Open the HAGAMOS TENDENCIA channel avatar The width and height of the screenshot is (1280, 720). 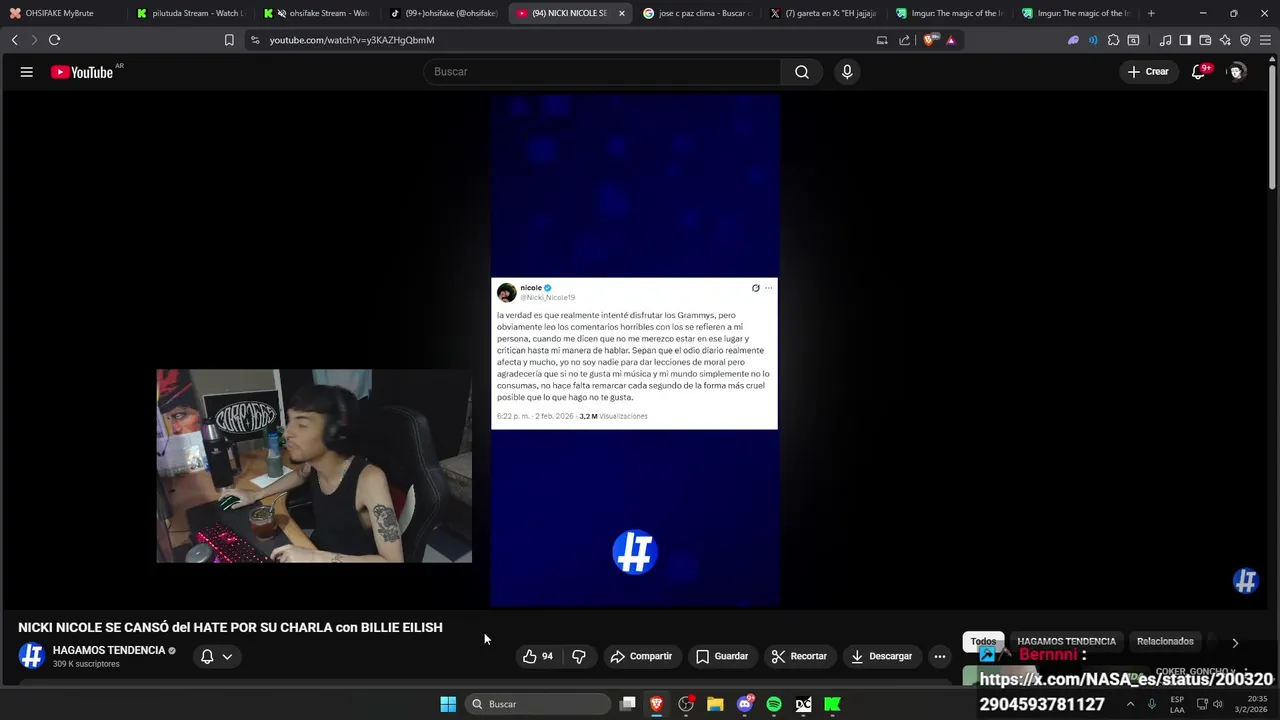click(32, 656)
